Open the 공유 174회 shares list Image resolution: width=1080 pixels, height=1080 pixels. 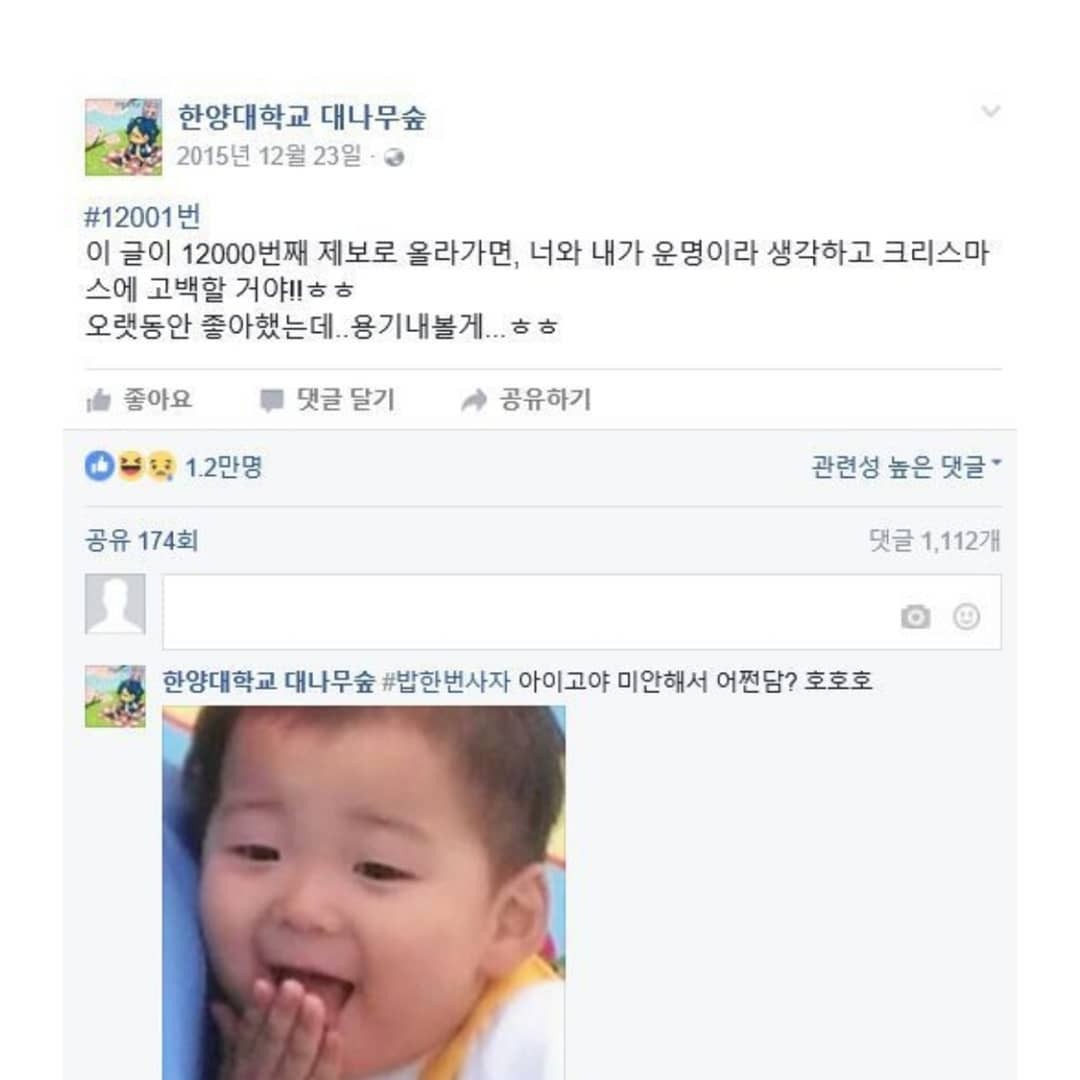click(141, 541)
